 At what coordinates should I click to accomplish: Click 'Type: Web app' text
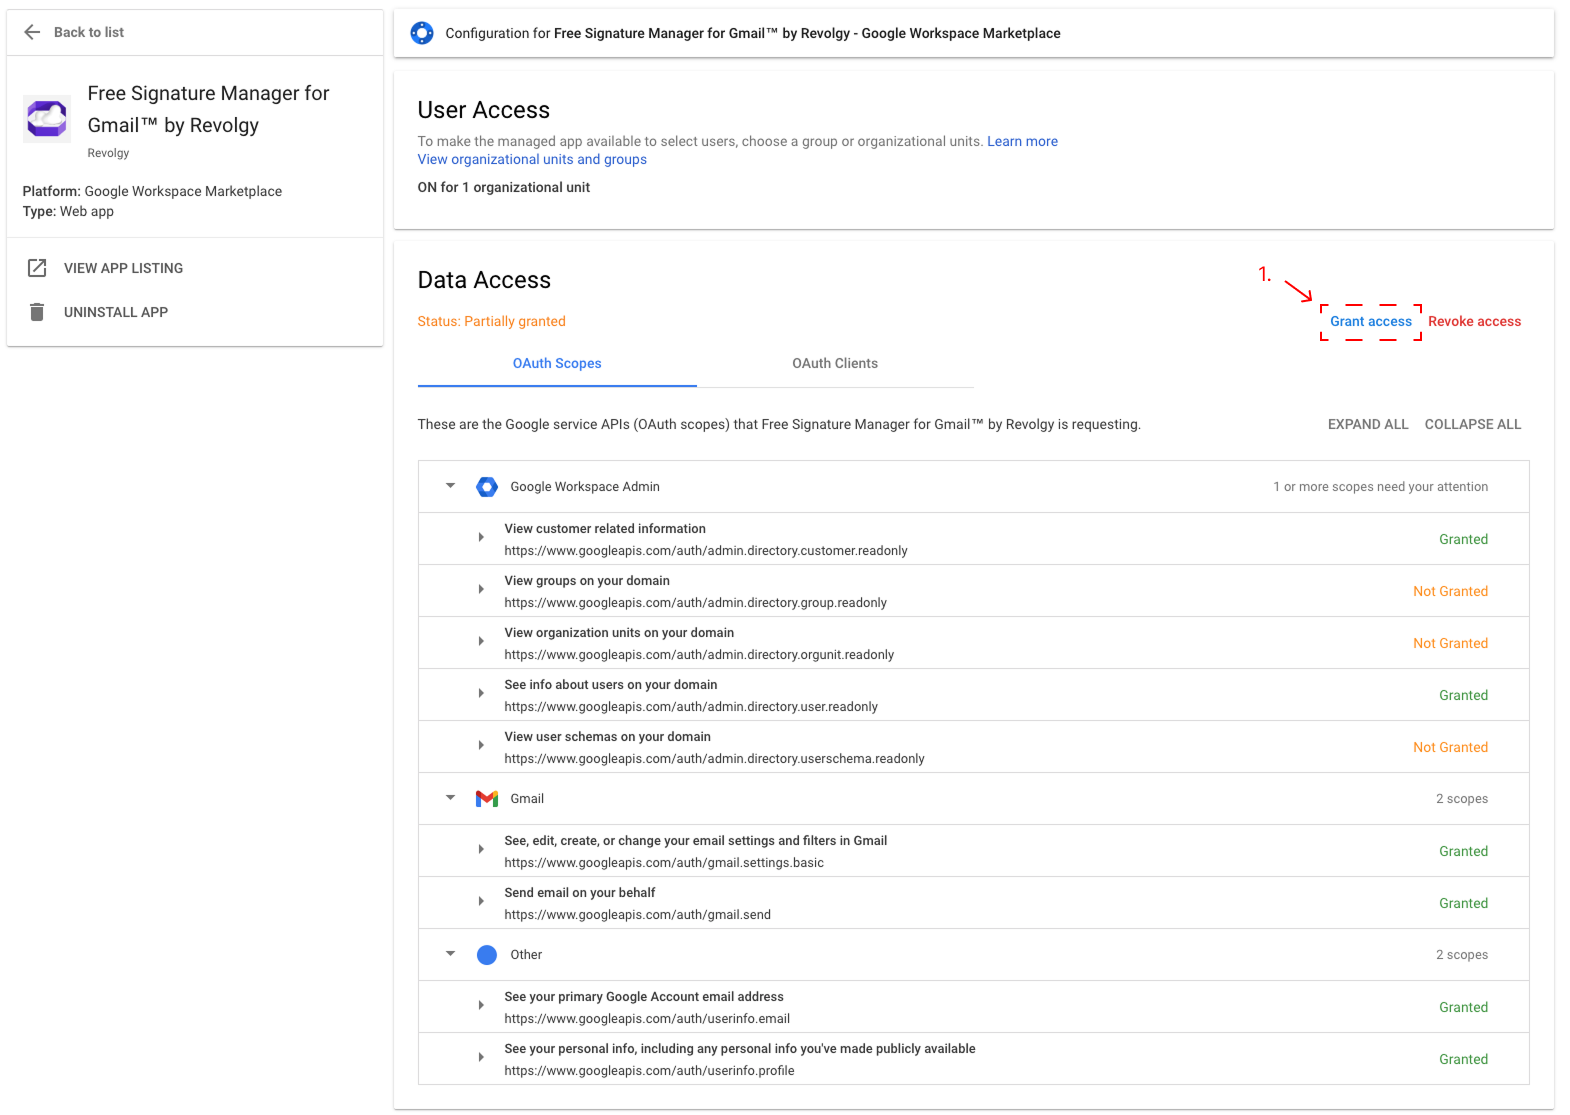tap(68, 212)
